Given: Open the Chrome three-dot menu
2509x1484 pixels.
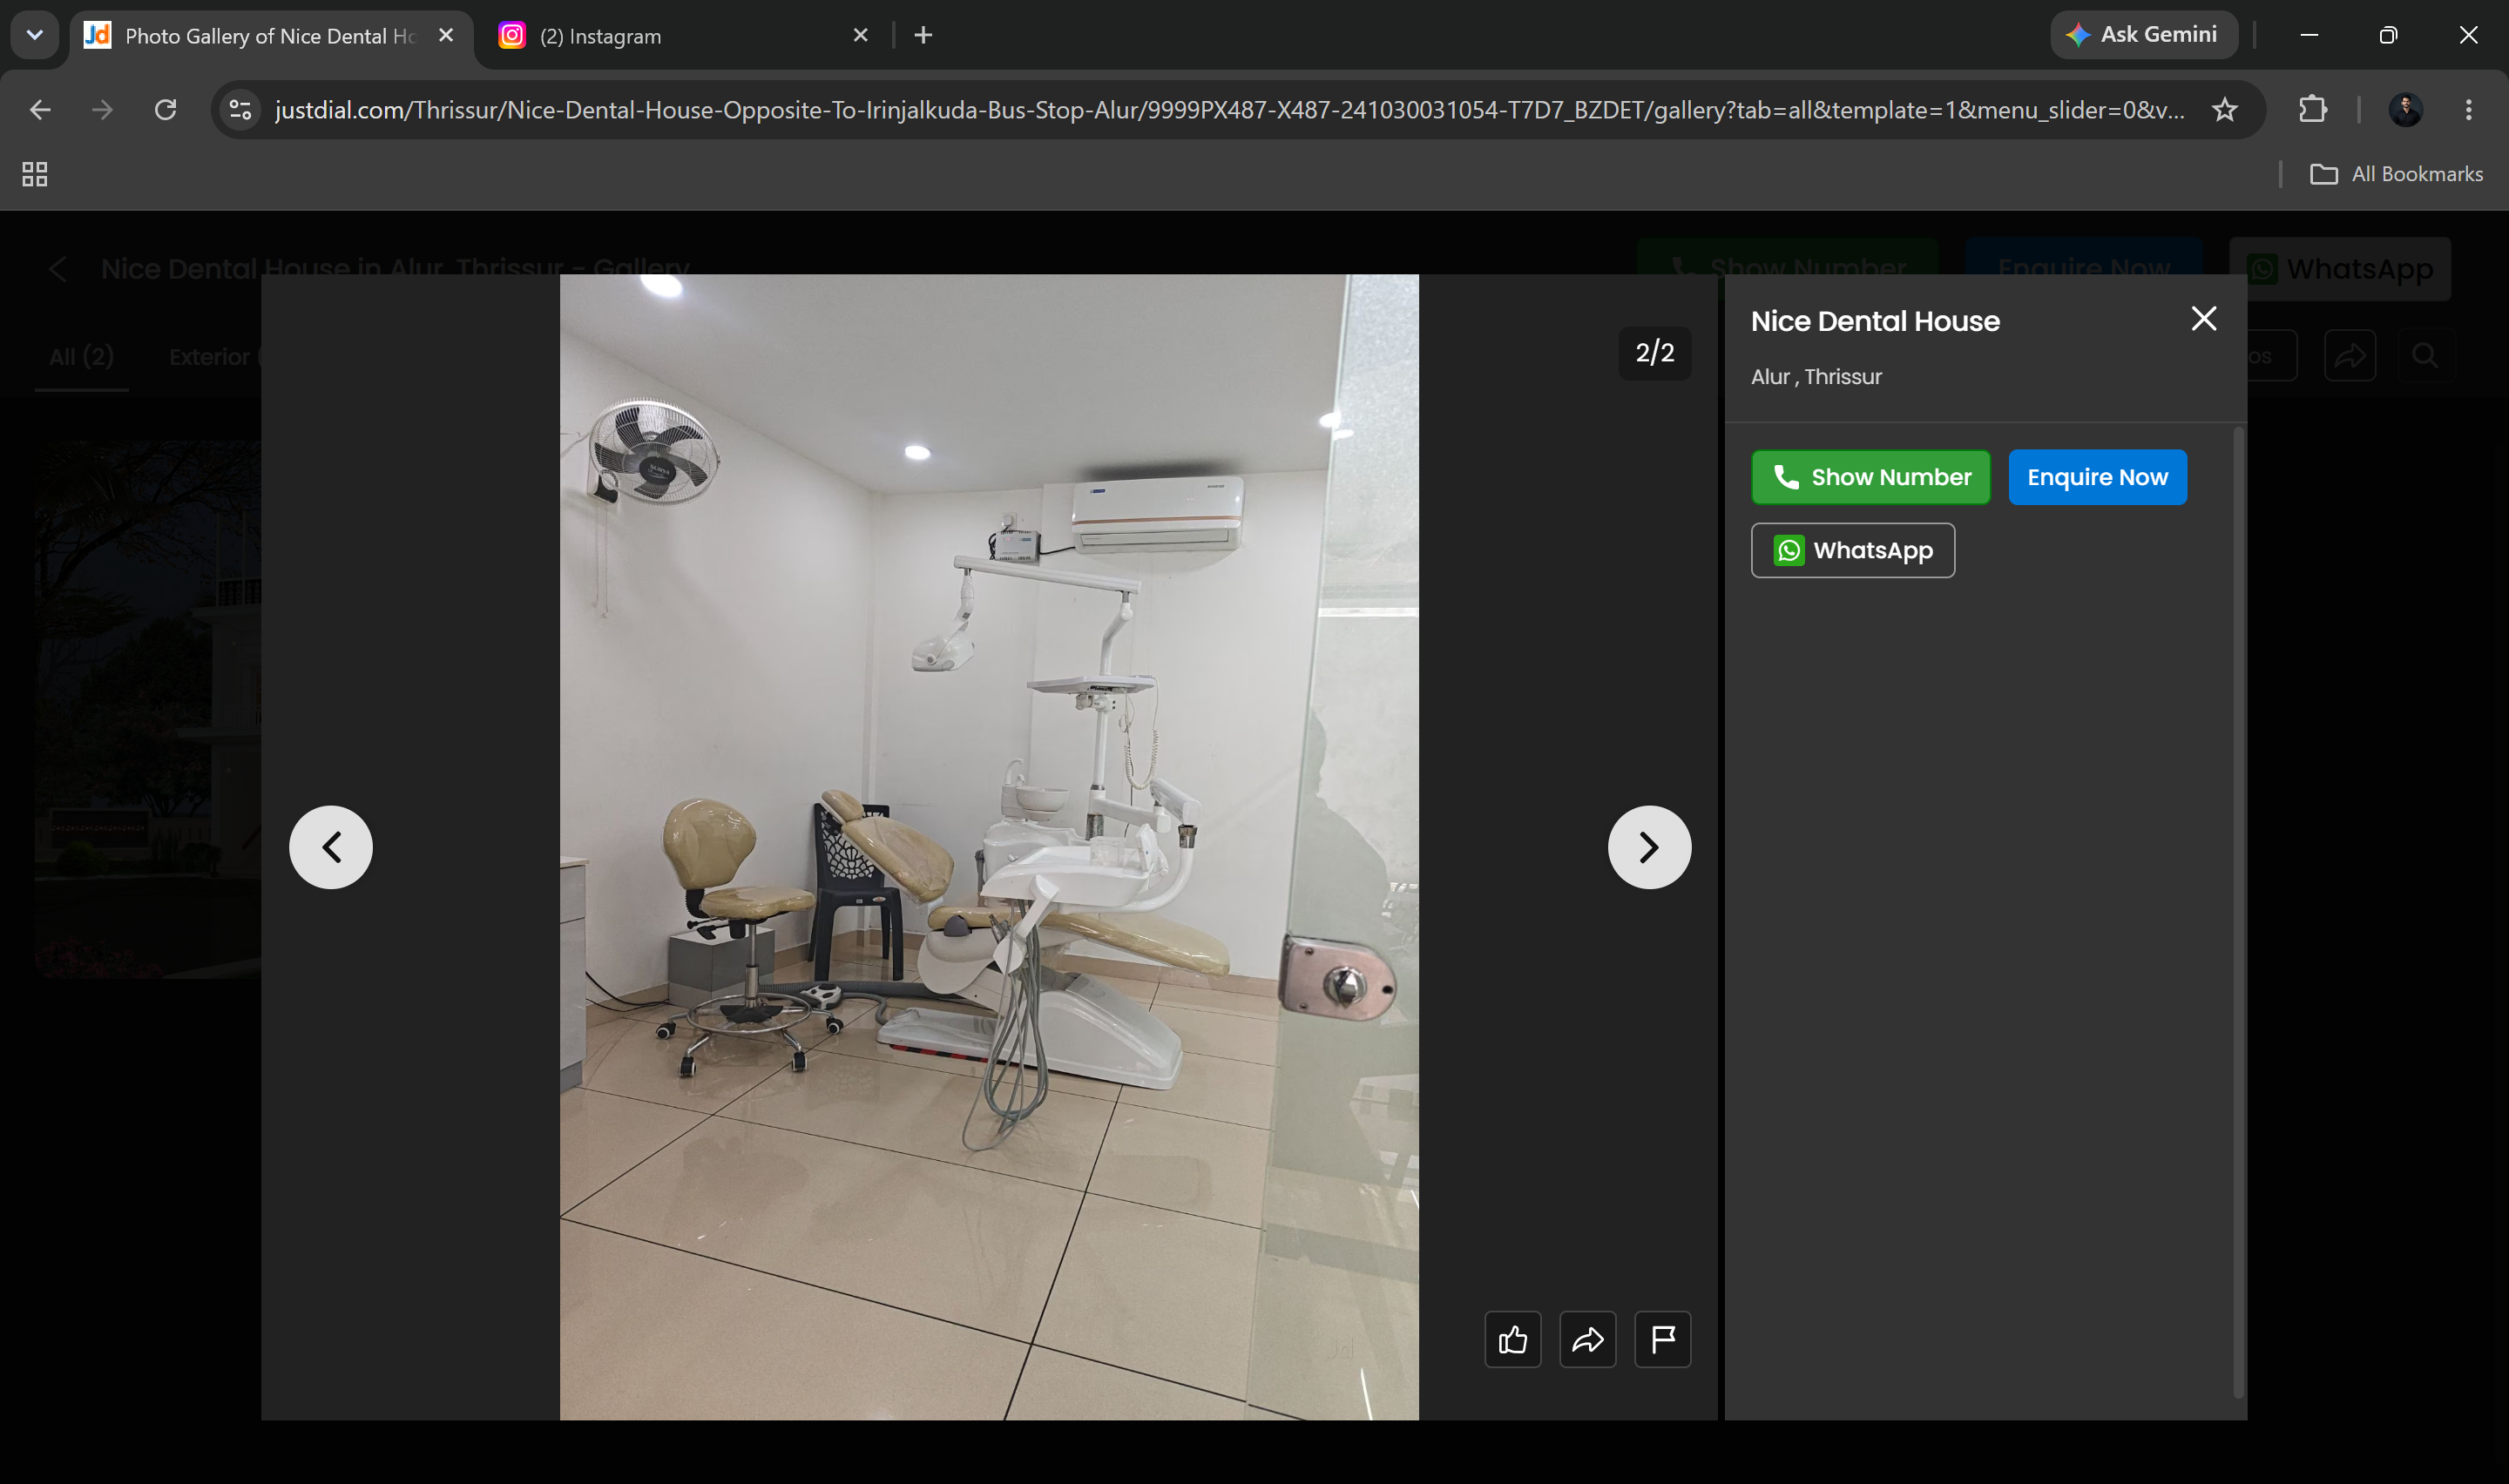Looking at the screenshot, I should 2468,110.
